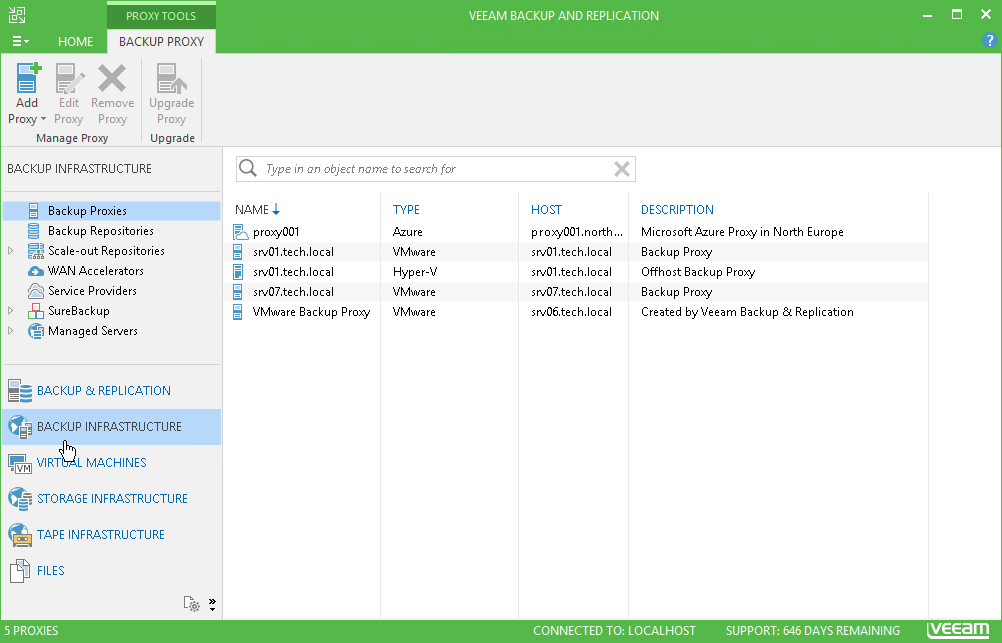The image size is (1002, 643).
Task: Select WAN Accelerators in the tree
Action: pyautogui.click(x=96, y=271)
